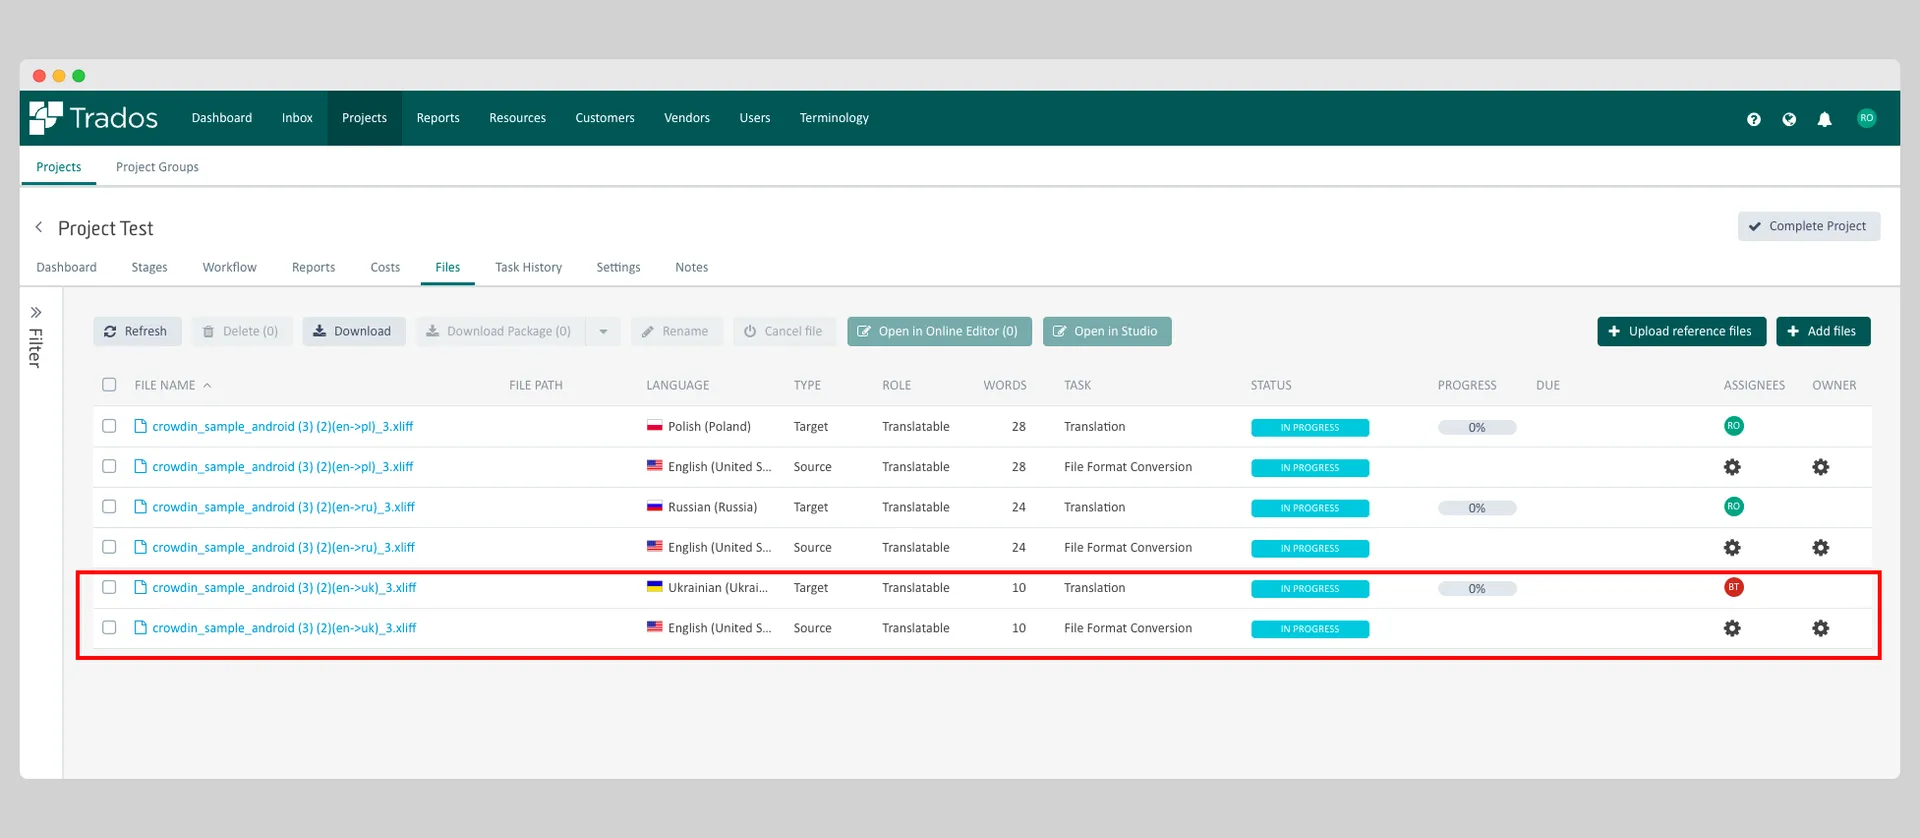Click file icon of Russian target xliff
This screenshot has width=1920, height=838.
[x=141, y=507]
